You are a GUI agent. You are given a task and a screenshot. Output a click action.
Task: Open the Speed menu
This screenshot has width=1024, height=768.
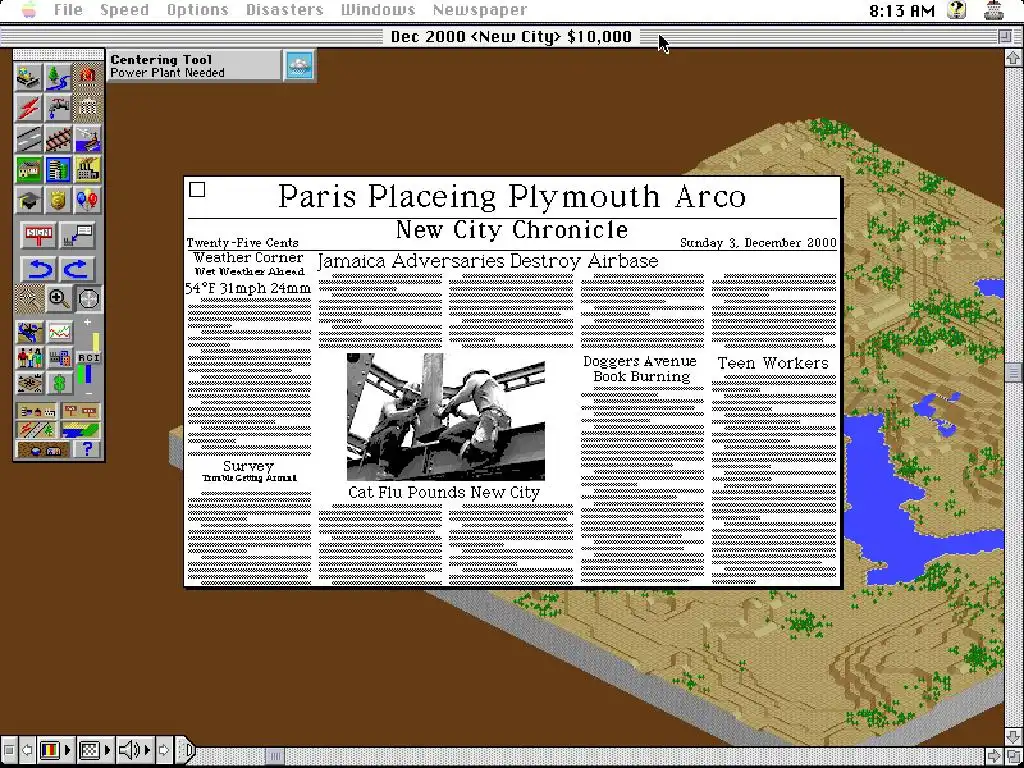124,10
